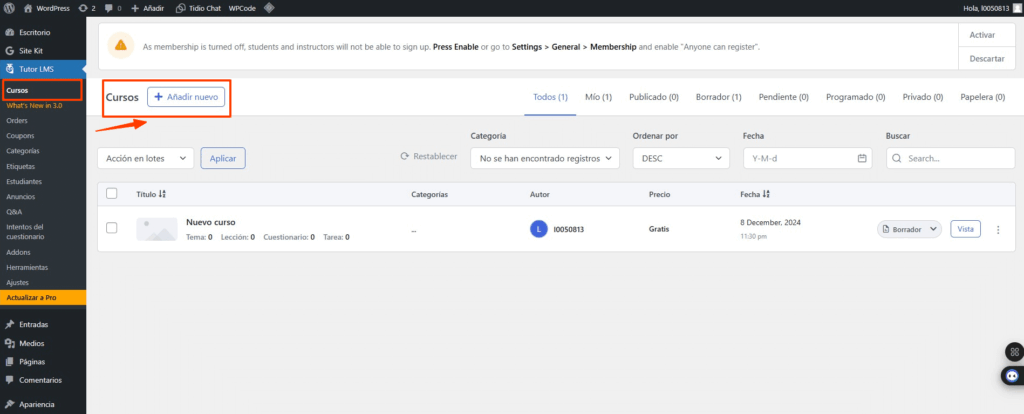Open Addons submenu item

click(18, 252)
